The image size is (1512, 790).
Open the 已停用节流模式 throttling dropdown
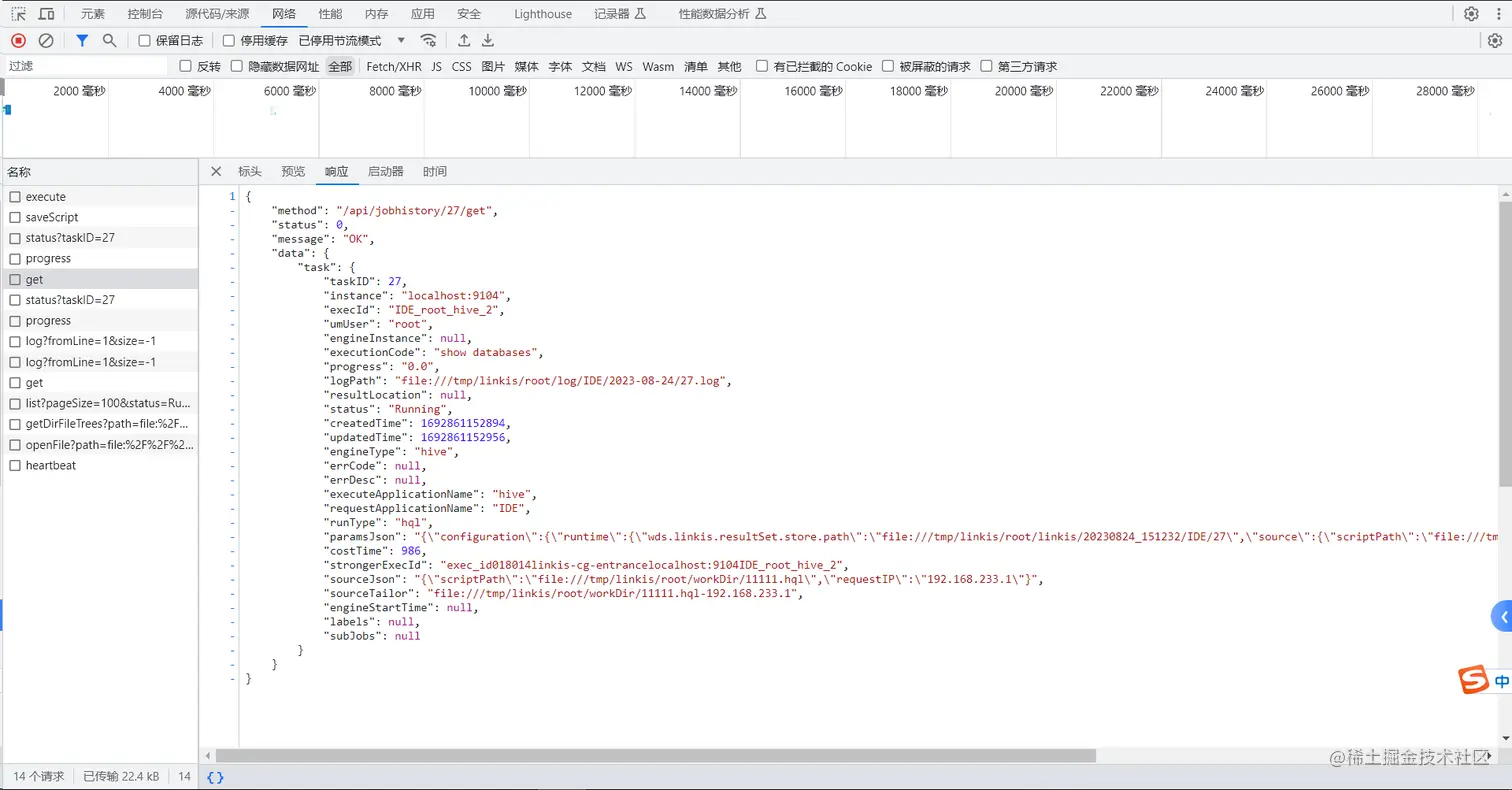coord(353,41)
